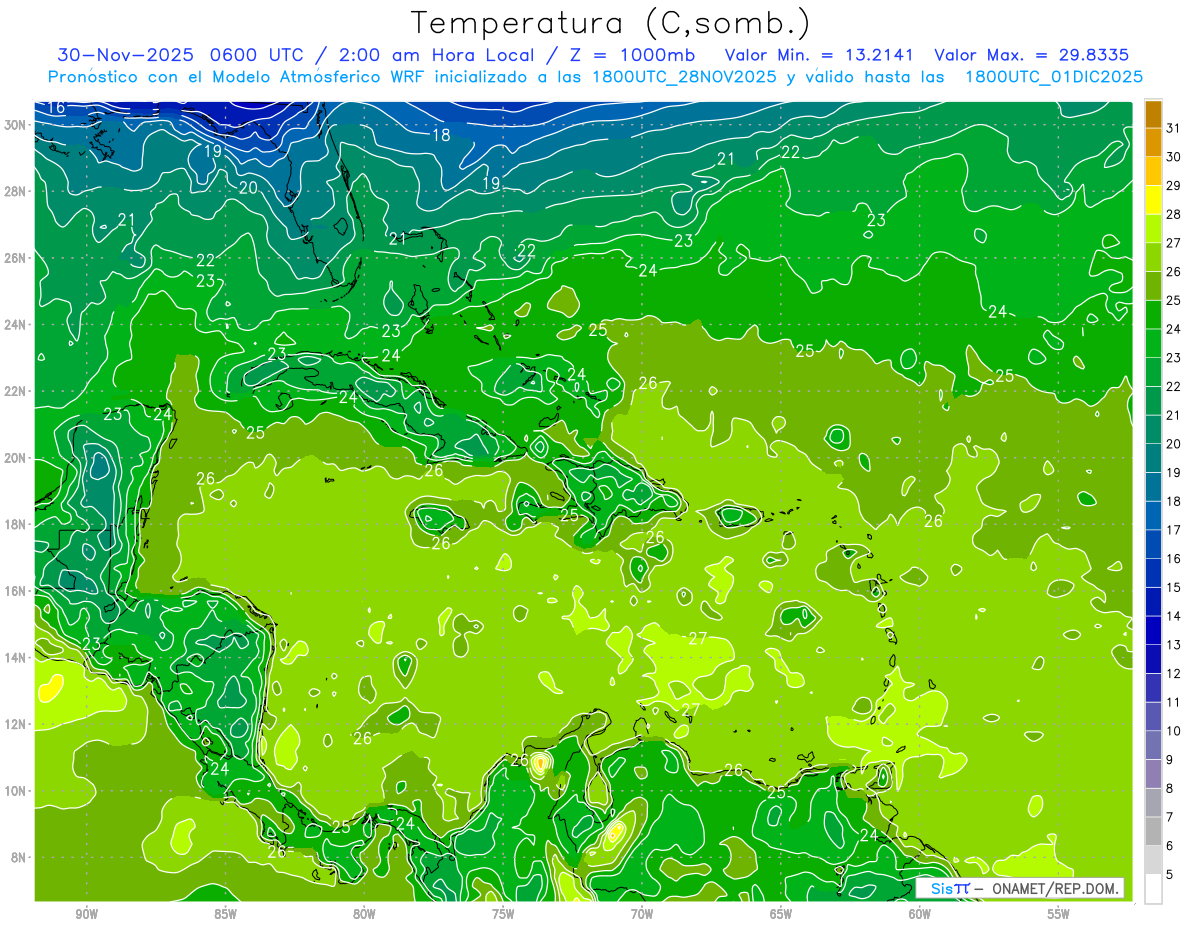Click the 60W longitude axis label
Viewport: 1200px width, 927px height.
point(919,914)
